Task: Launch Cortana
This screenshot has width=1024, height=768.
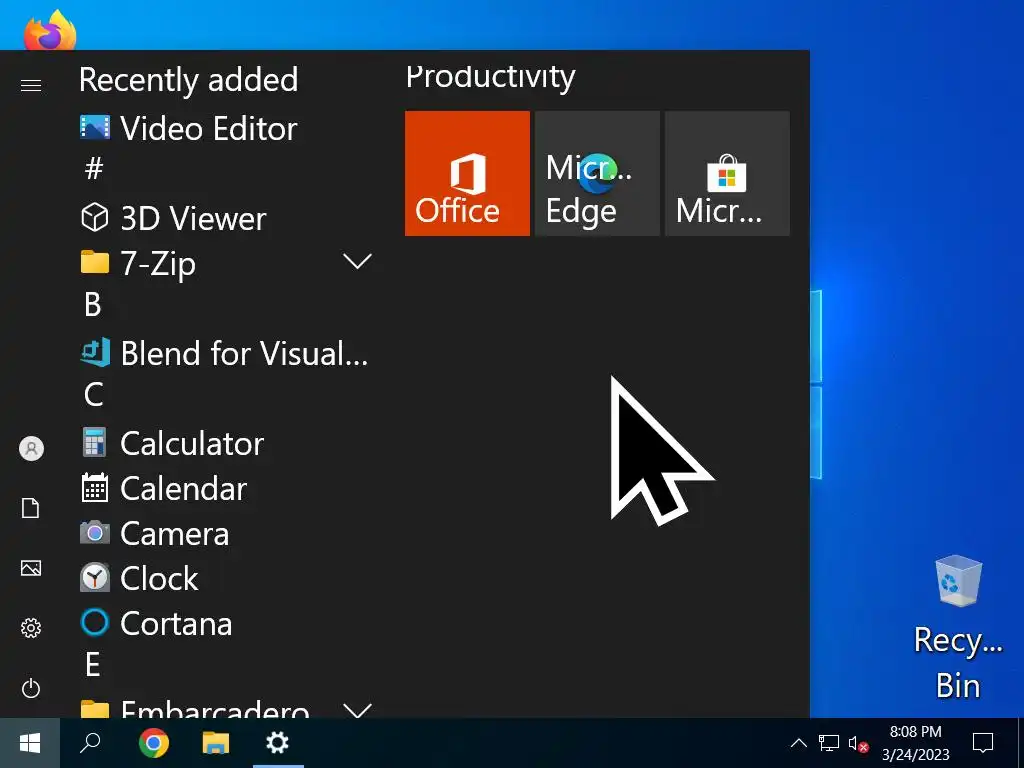Action: [227, 624]
